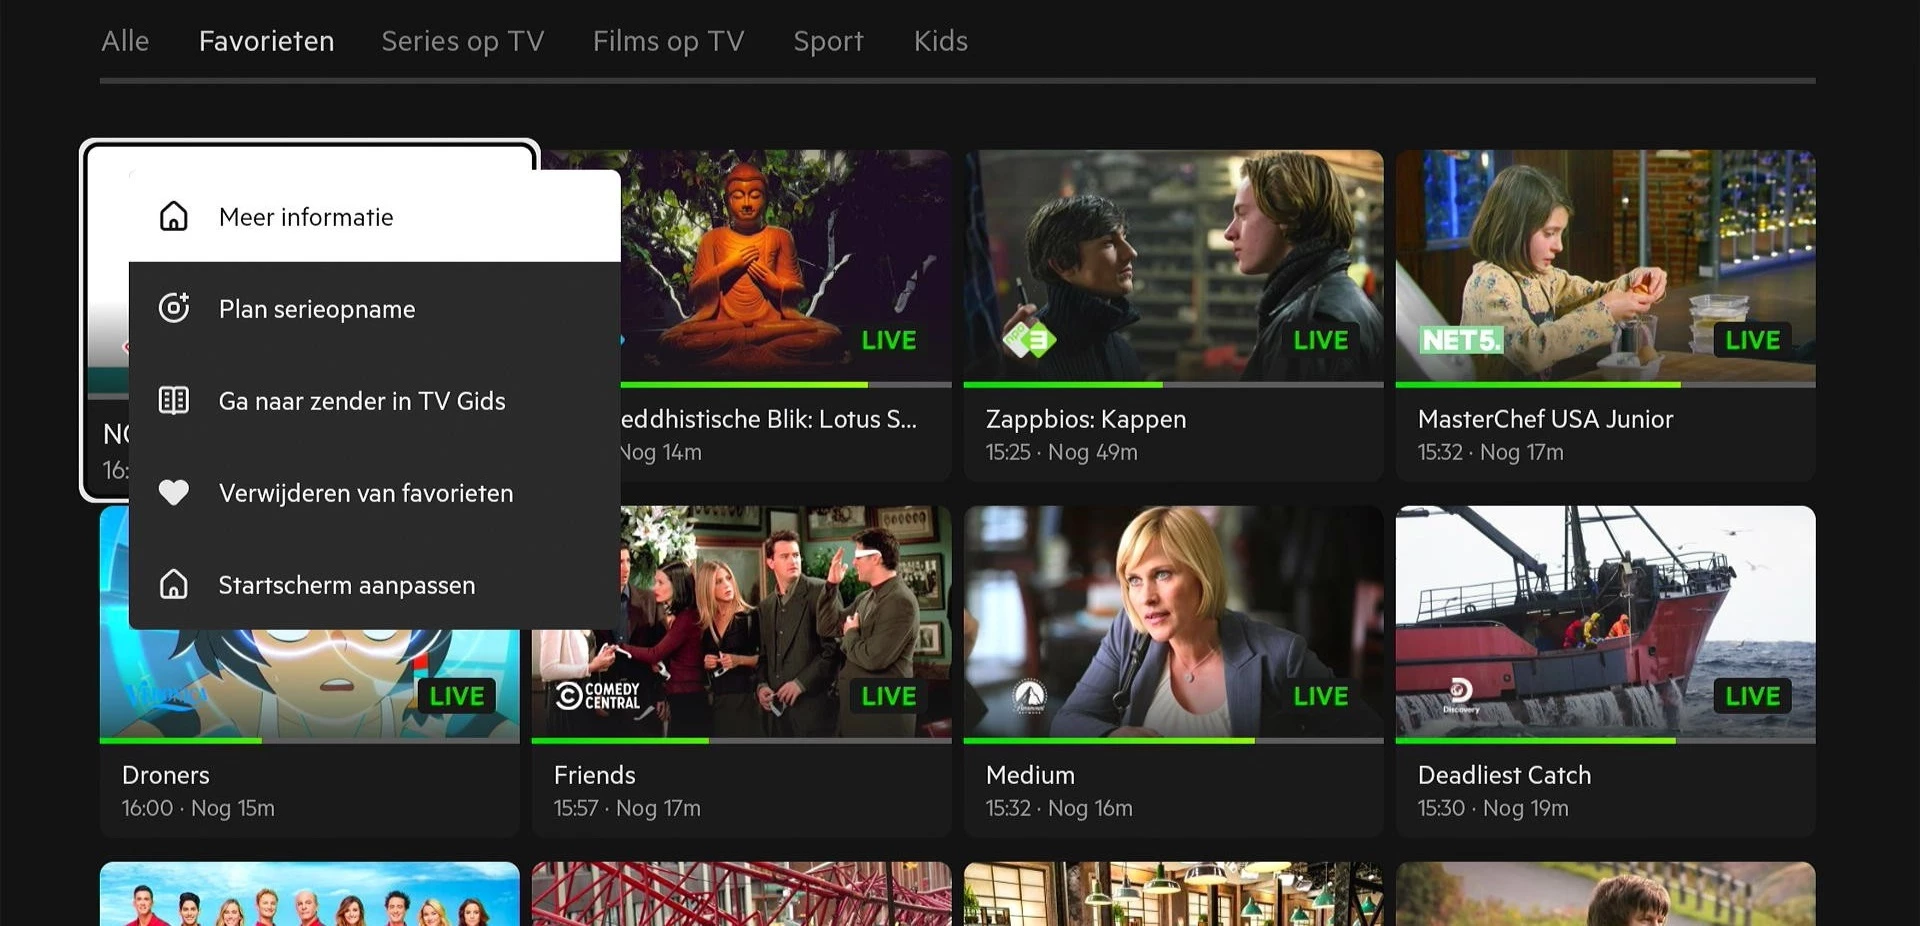Click the '15:32 · Nog 16m' time text

pos(1059,808)
